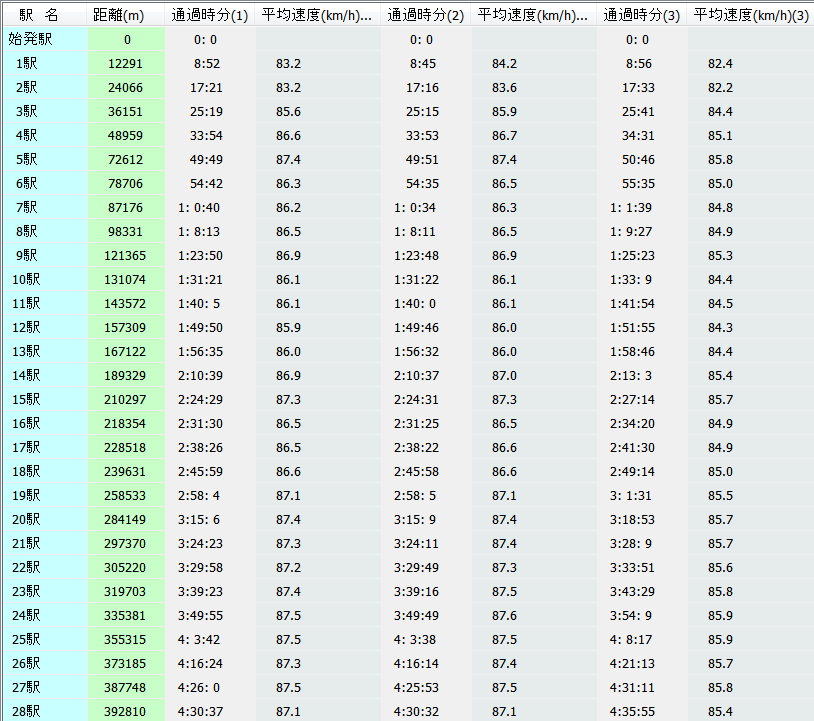Viewport: 814px width, 721px height.
Task: Select the passing time 50:46
Action: point(638,159)
